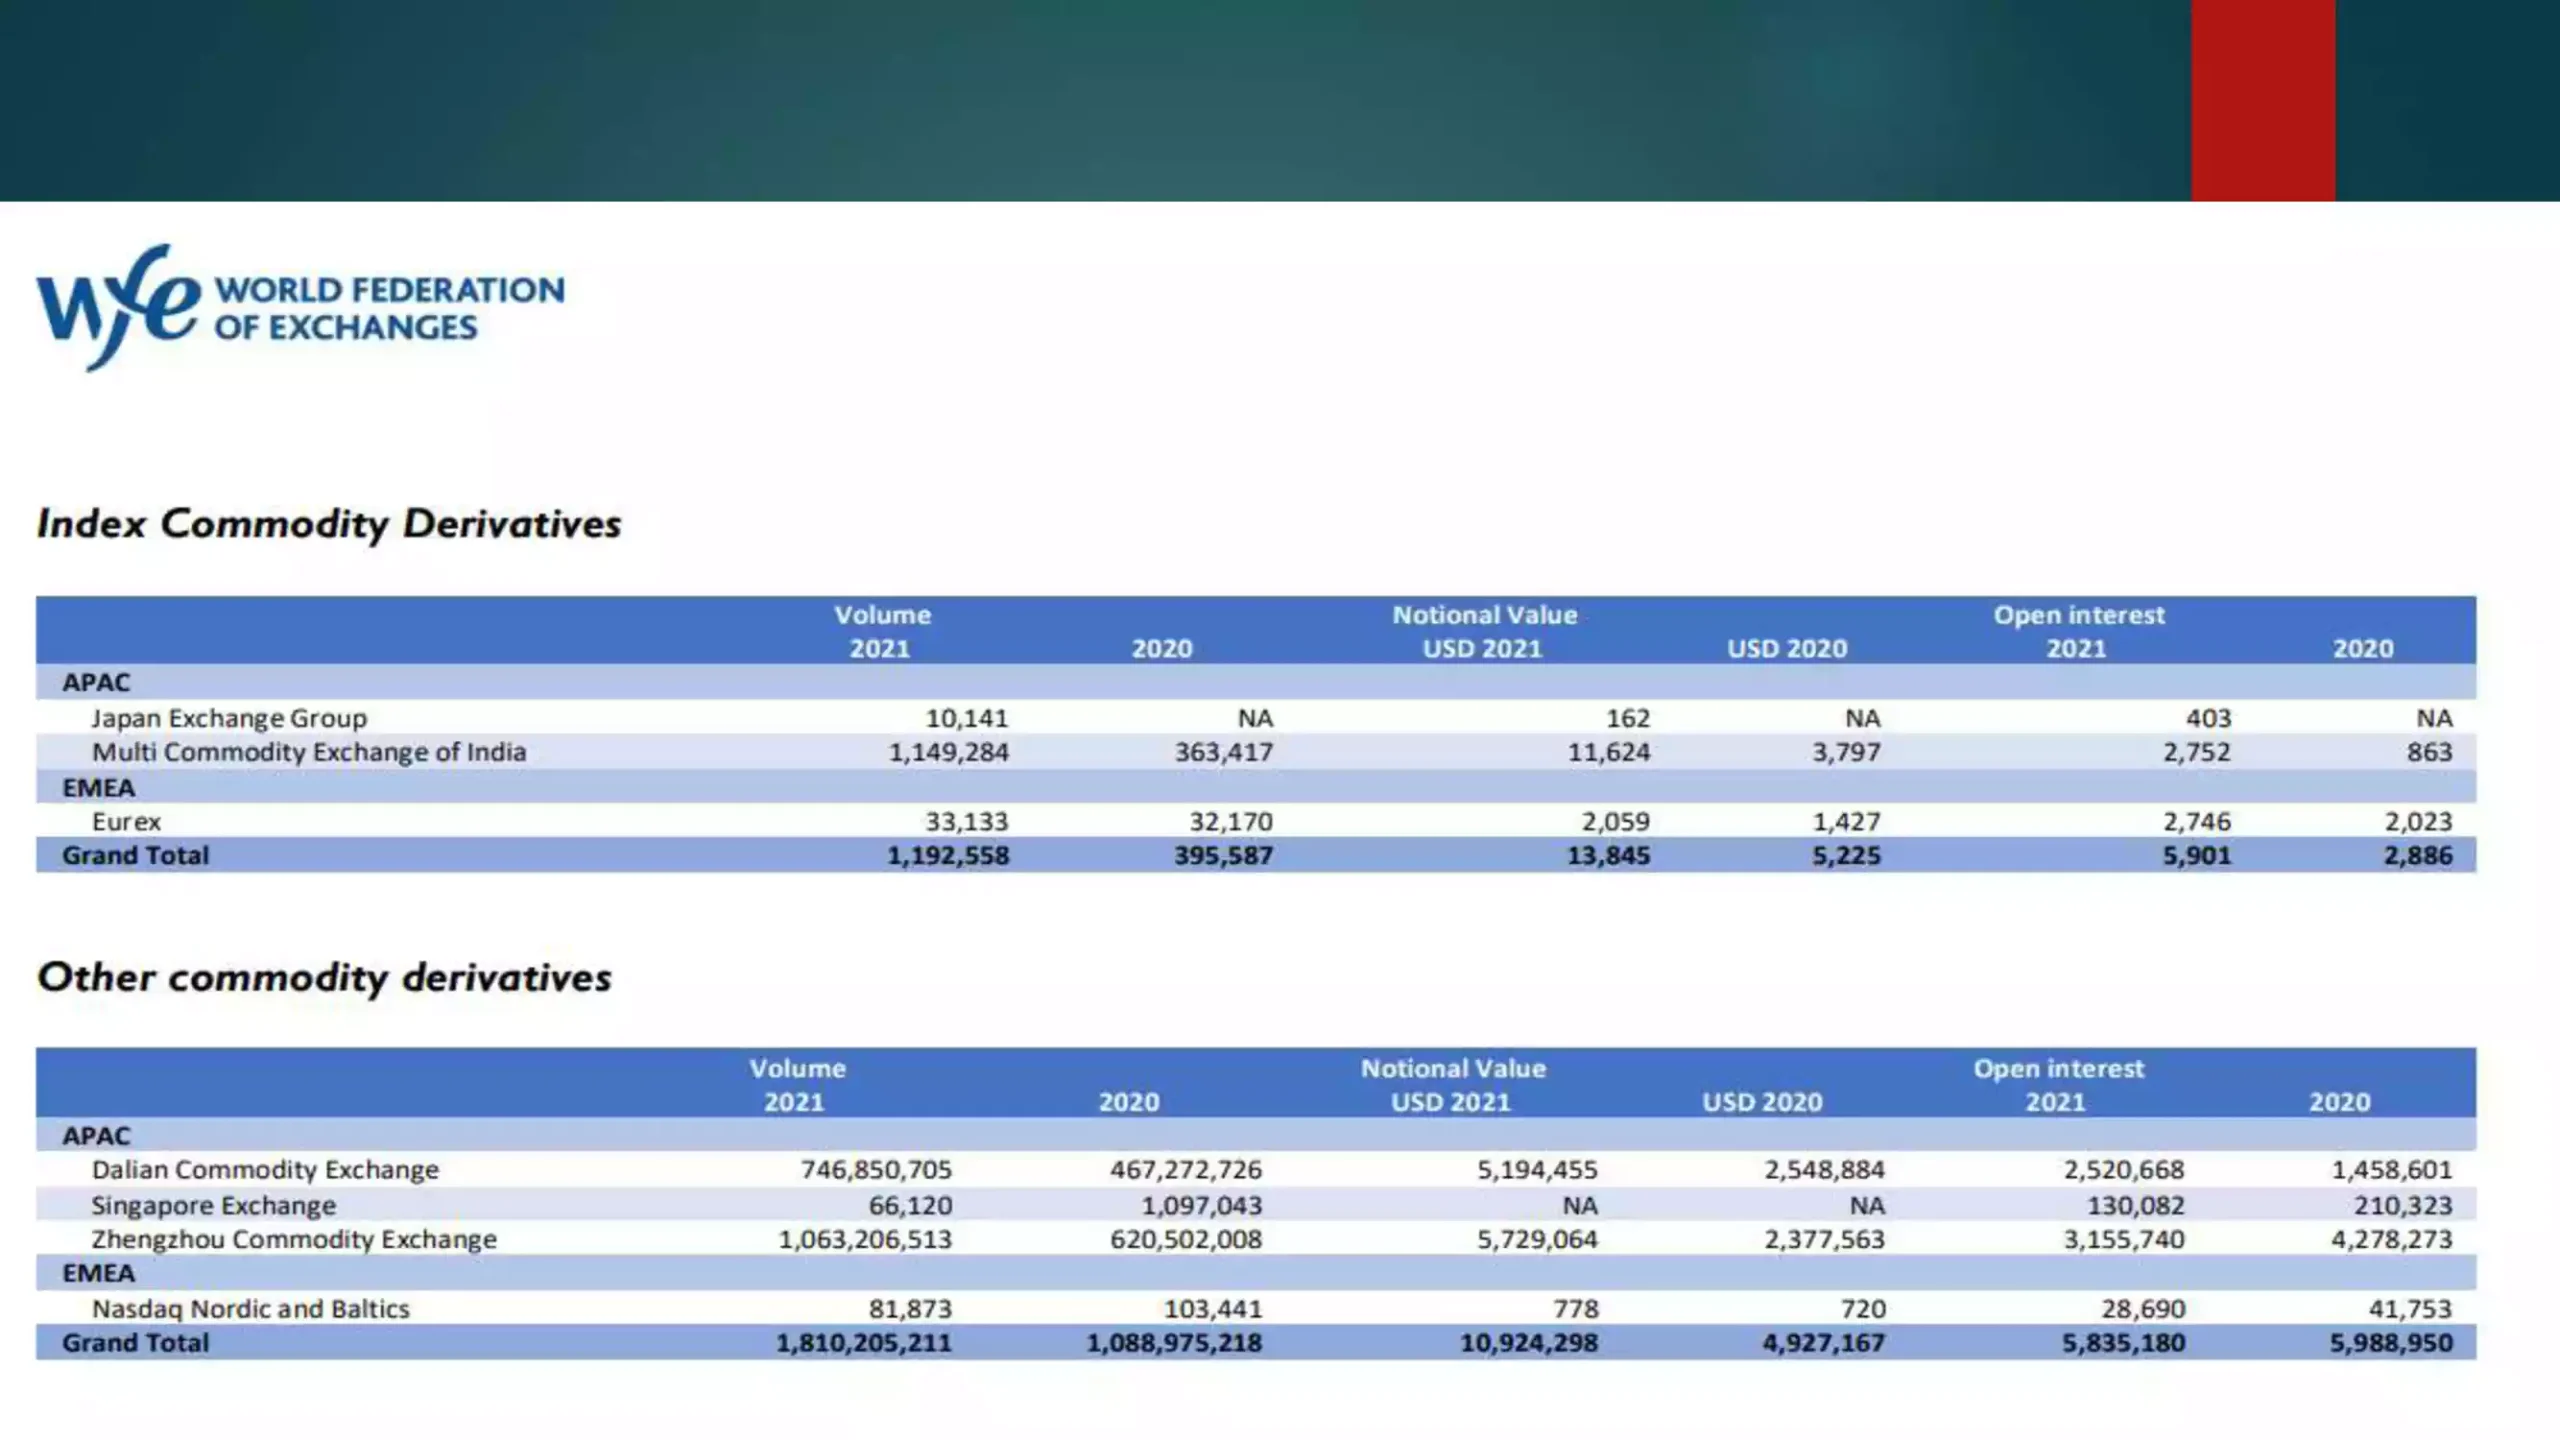This screenshot has height=1440, width=2560.
Task: Click Singapore Exchange volume 66,120
Action: point(911,1206)
